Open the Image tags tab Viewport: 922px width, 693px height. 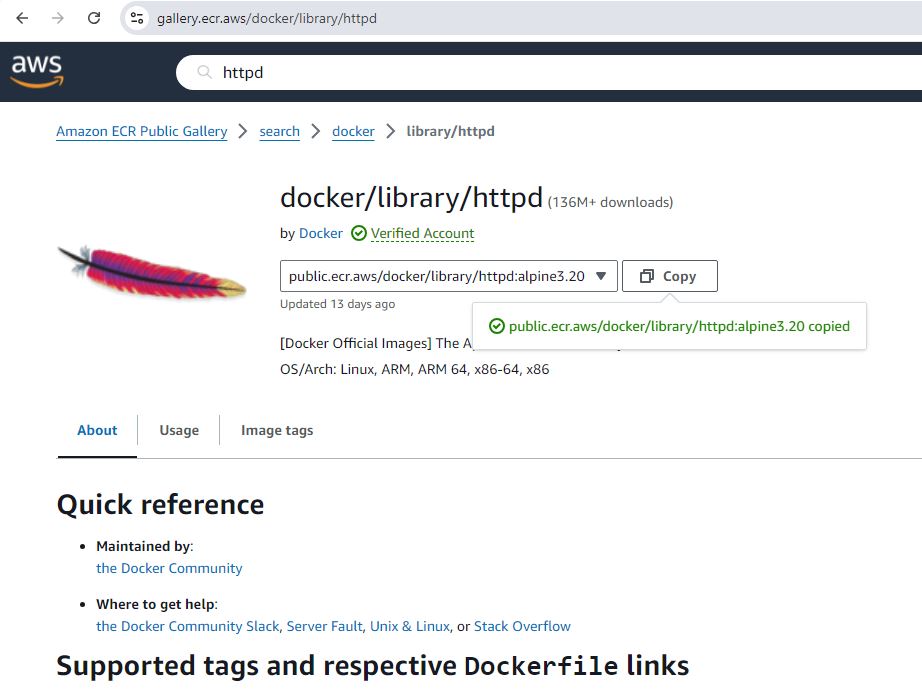click(277, 430)
